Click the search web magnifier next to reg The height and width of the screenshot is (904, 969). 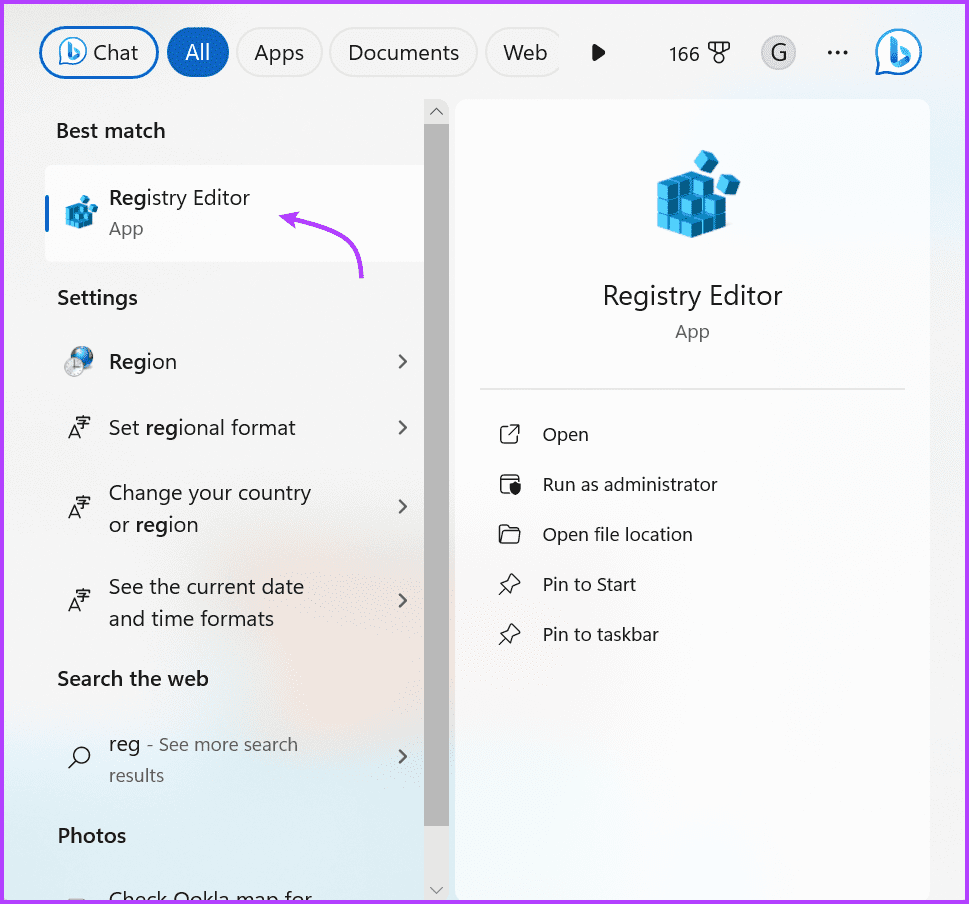click(79, 757)
